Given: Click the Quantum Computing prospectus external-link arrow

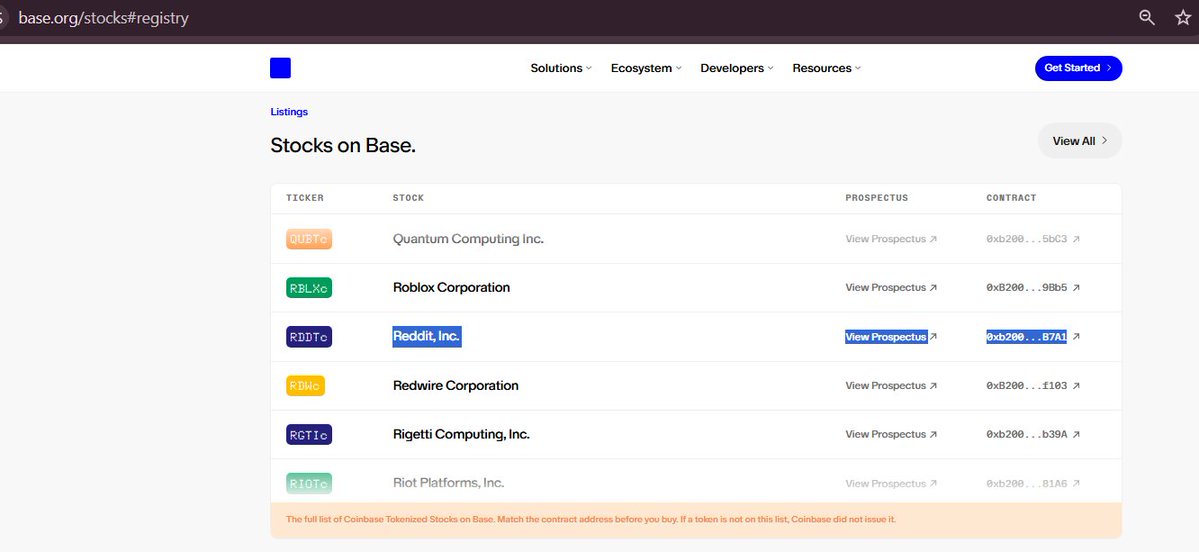Looking at the screenshot, I should (933, 239).
